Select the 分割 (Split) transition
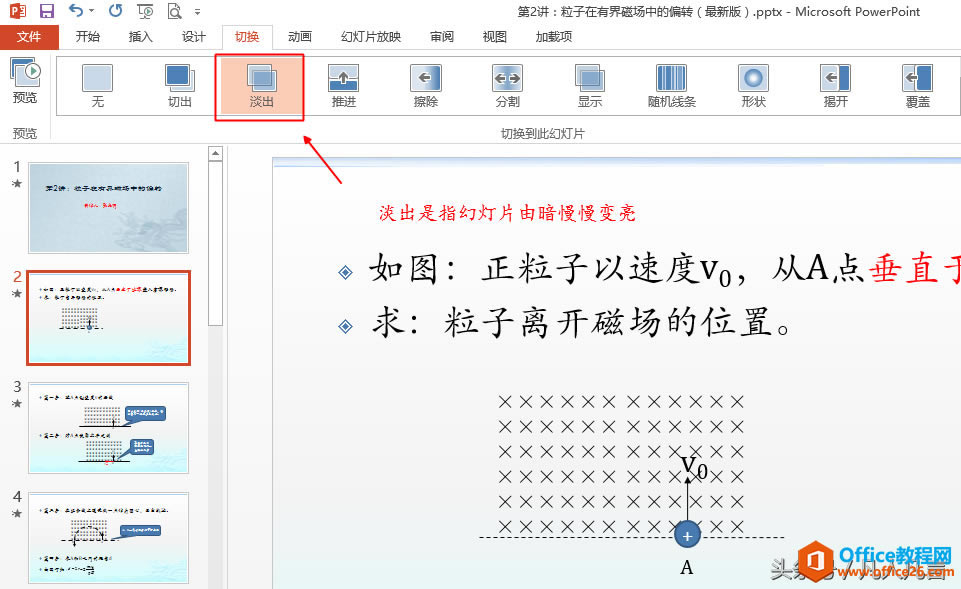961x589 pixels. tap(507, 86)
